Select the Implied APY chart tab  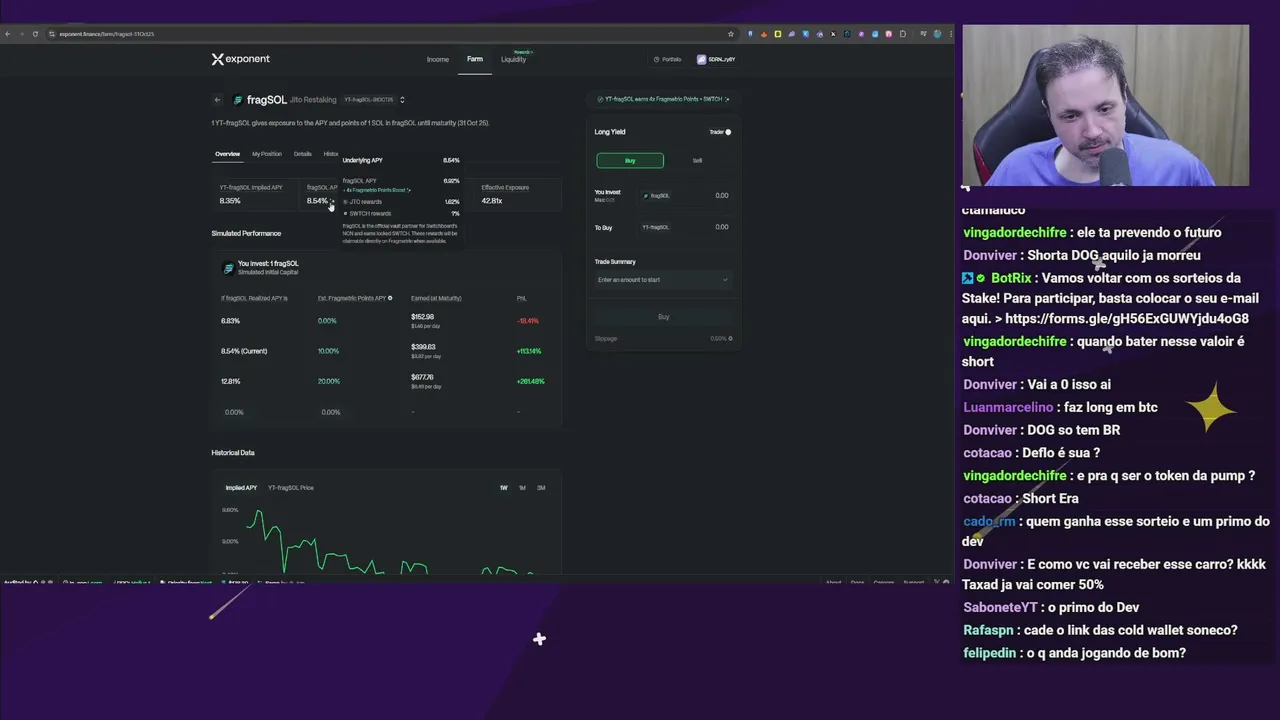tap(241, 488)
